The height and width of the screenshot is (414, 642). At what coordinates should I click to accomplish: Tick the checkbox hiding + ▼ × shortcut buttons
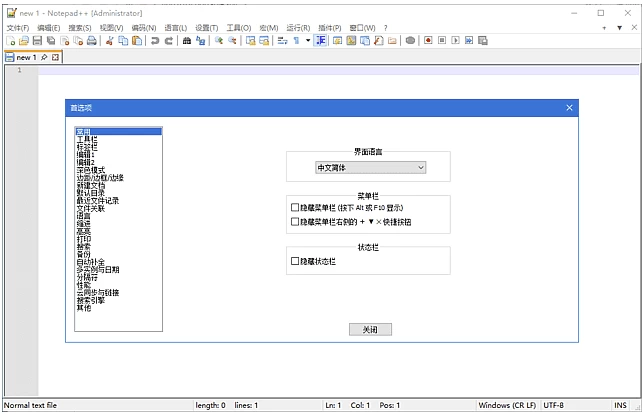point(295,221)
